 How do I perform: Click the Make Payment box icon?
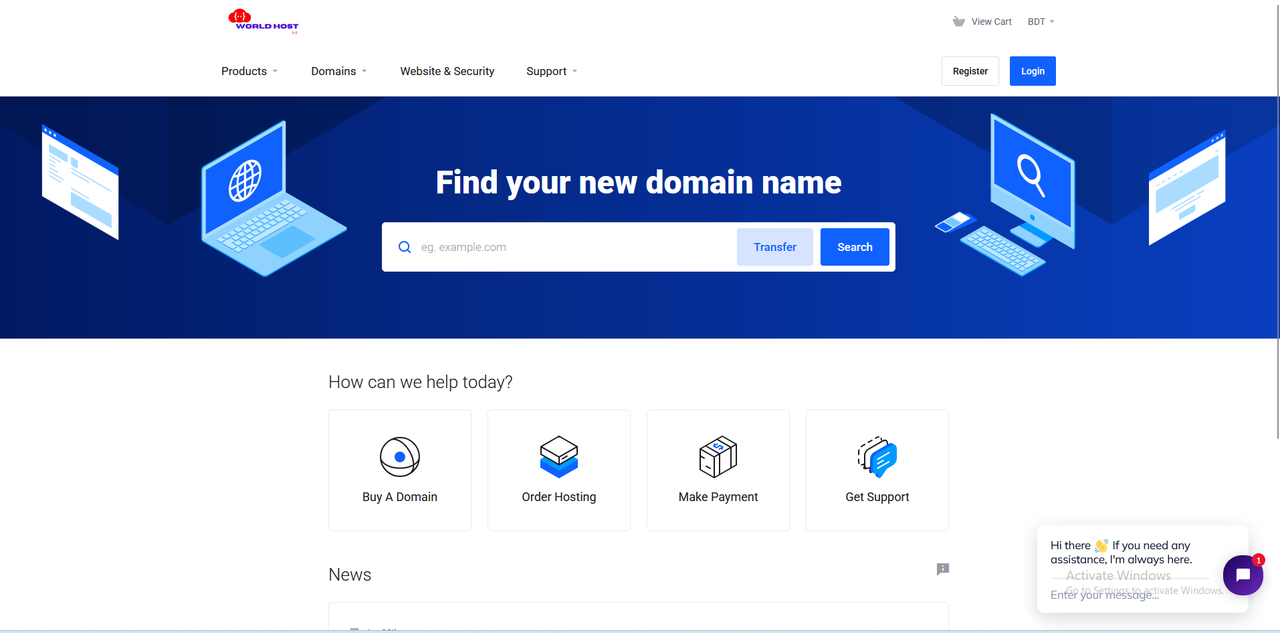(718, 457)
